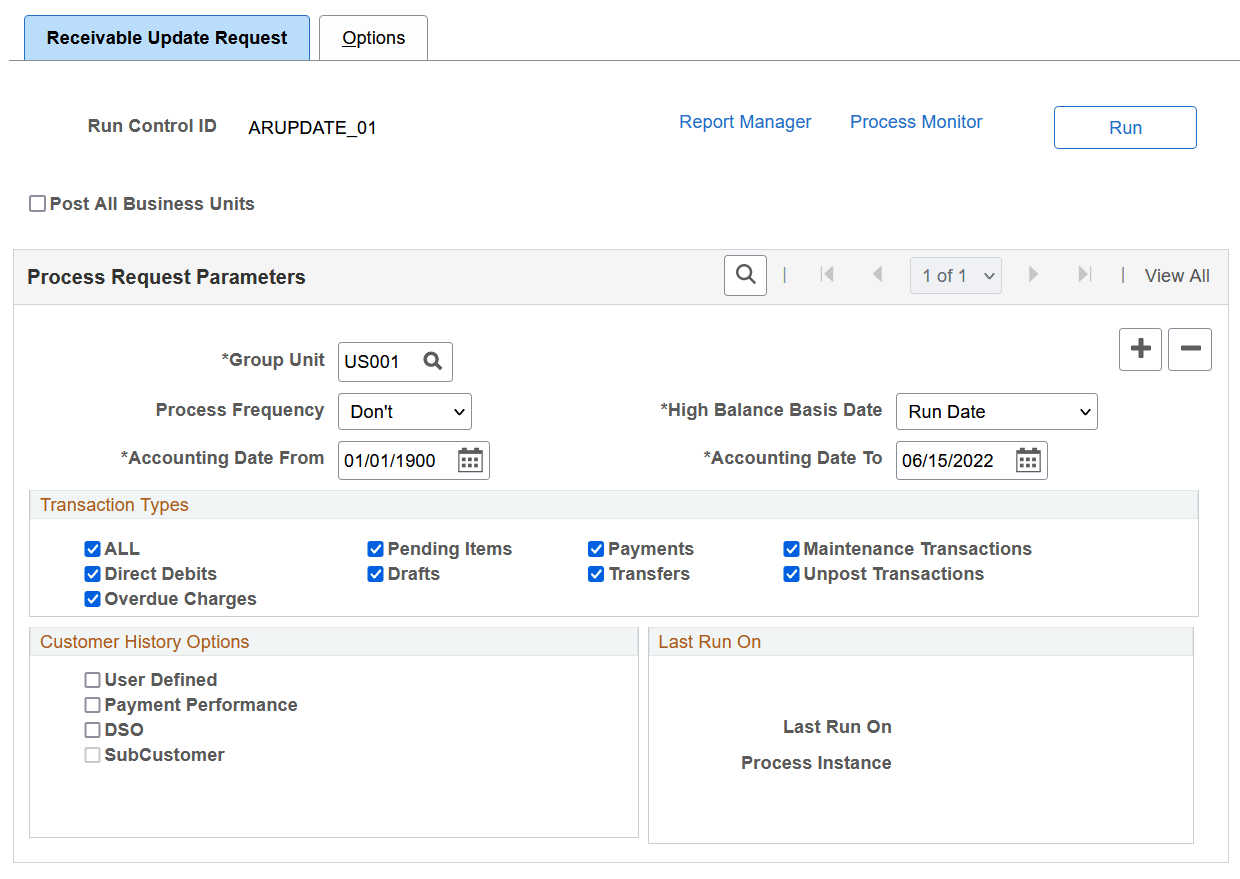Open the 1 of 1 record selector dropdown
Image resolution: width=1240 pixels, height=879 pixels.
(955, 275)
